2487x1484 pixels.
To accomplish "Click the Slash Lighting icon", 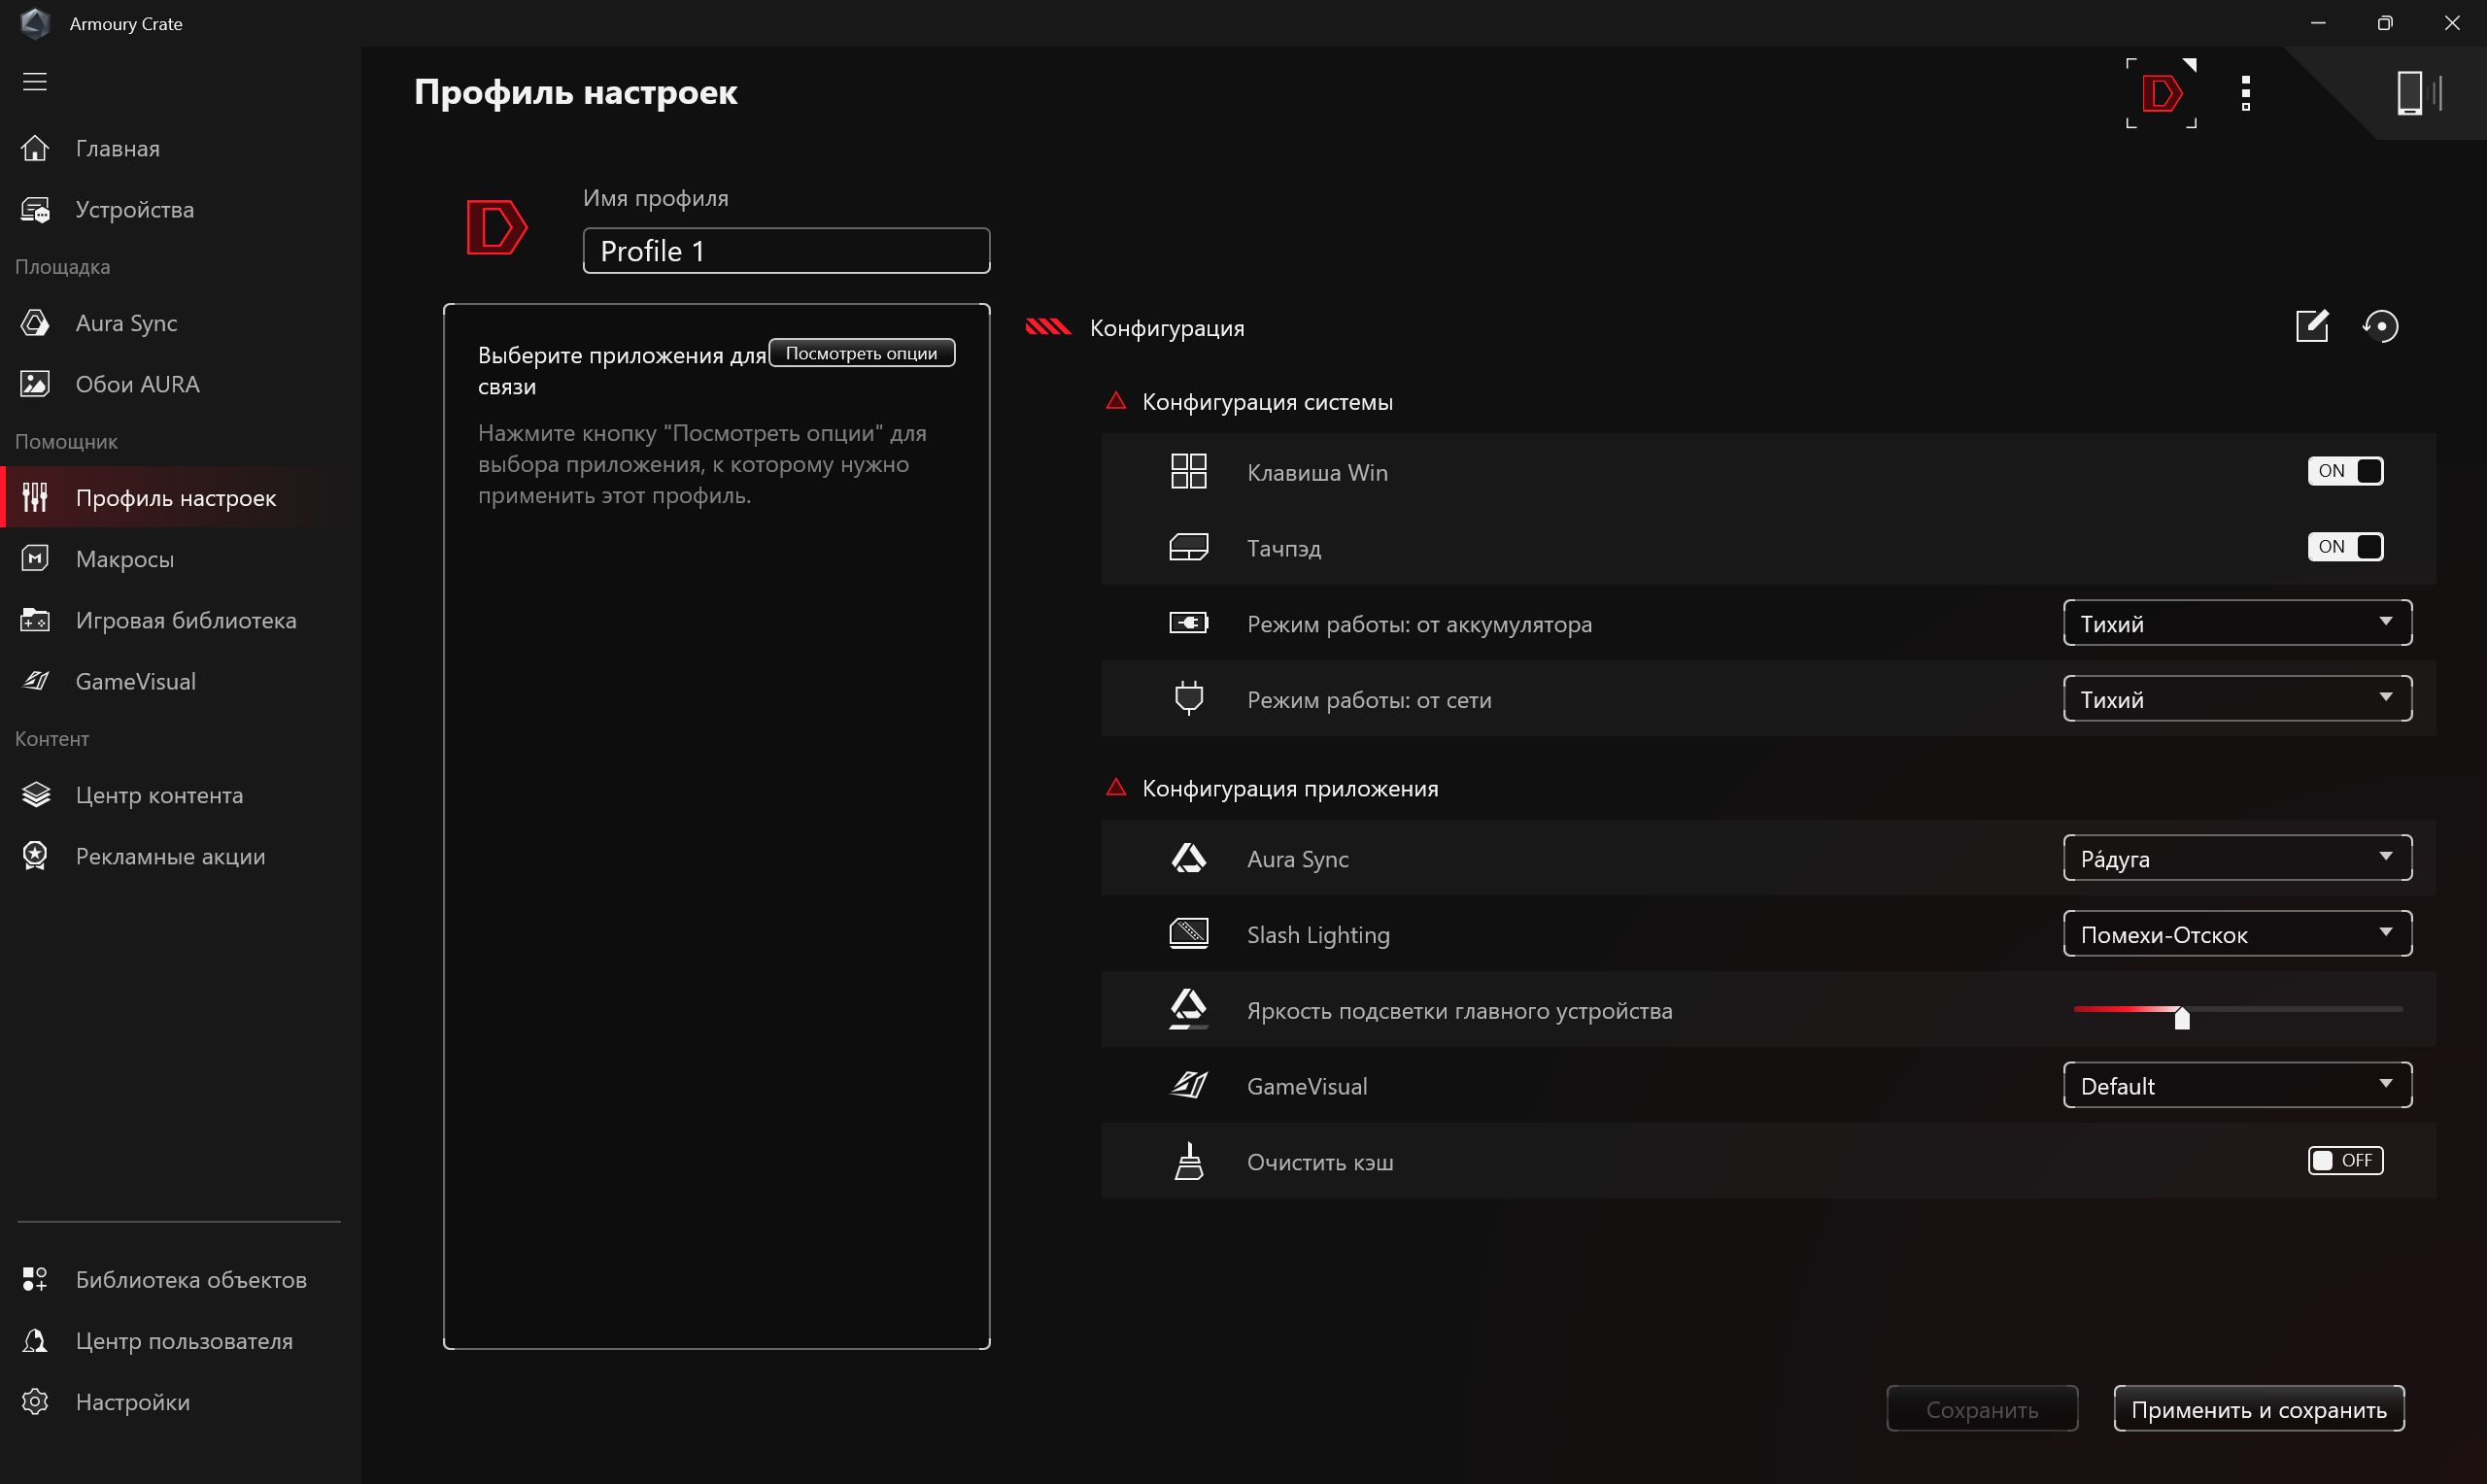I will tap(1189, 934).
